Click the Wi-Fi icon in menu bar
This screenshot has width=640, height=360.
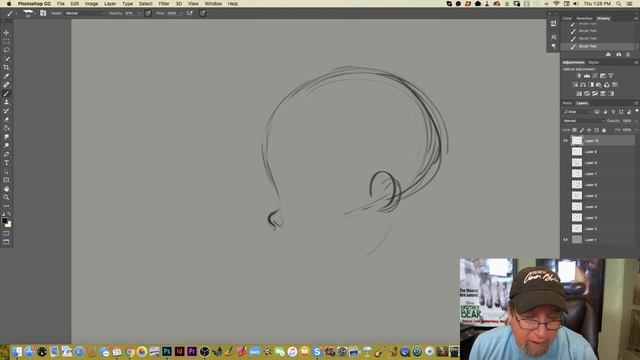[556, 4]
